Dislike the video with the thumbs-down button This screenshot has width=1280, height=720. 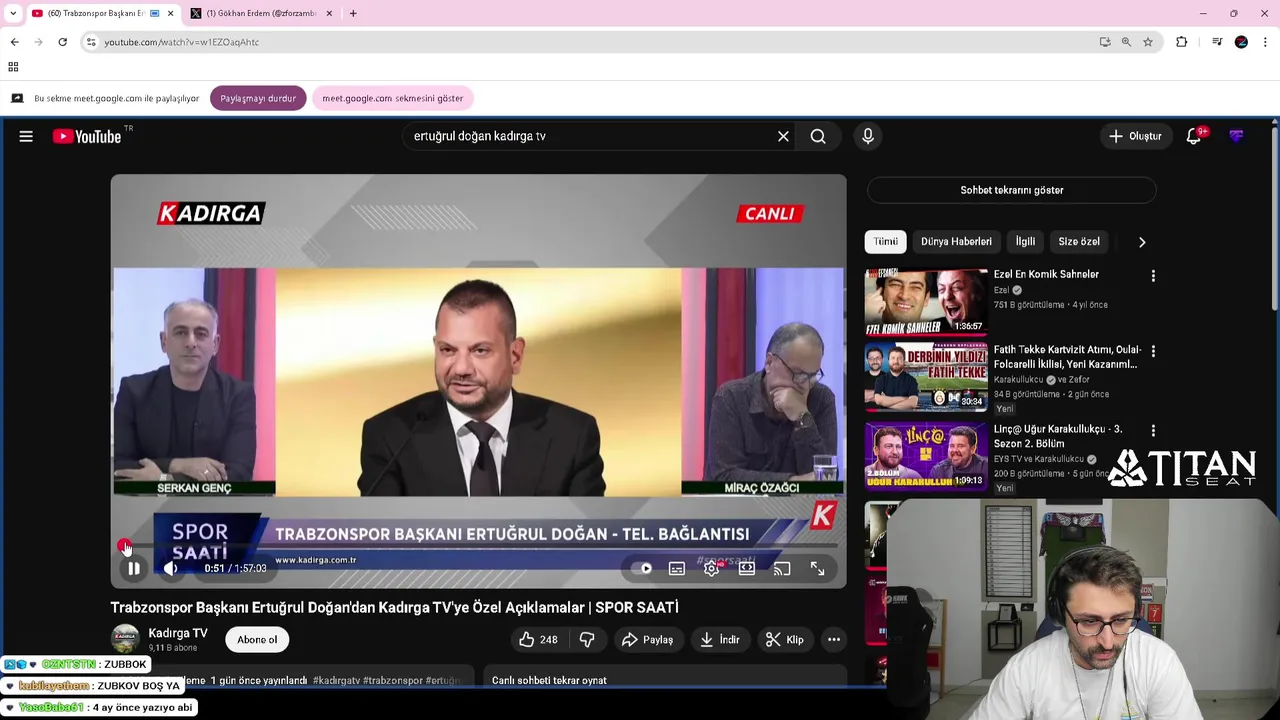[x=587, y=639]
